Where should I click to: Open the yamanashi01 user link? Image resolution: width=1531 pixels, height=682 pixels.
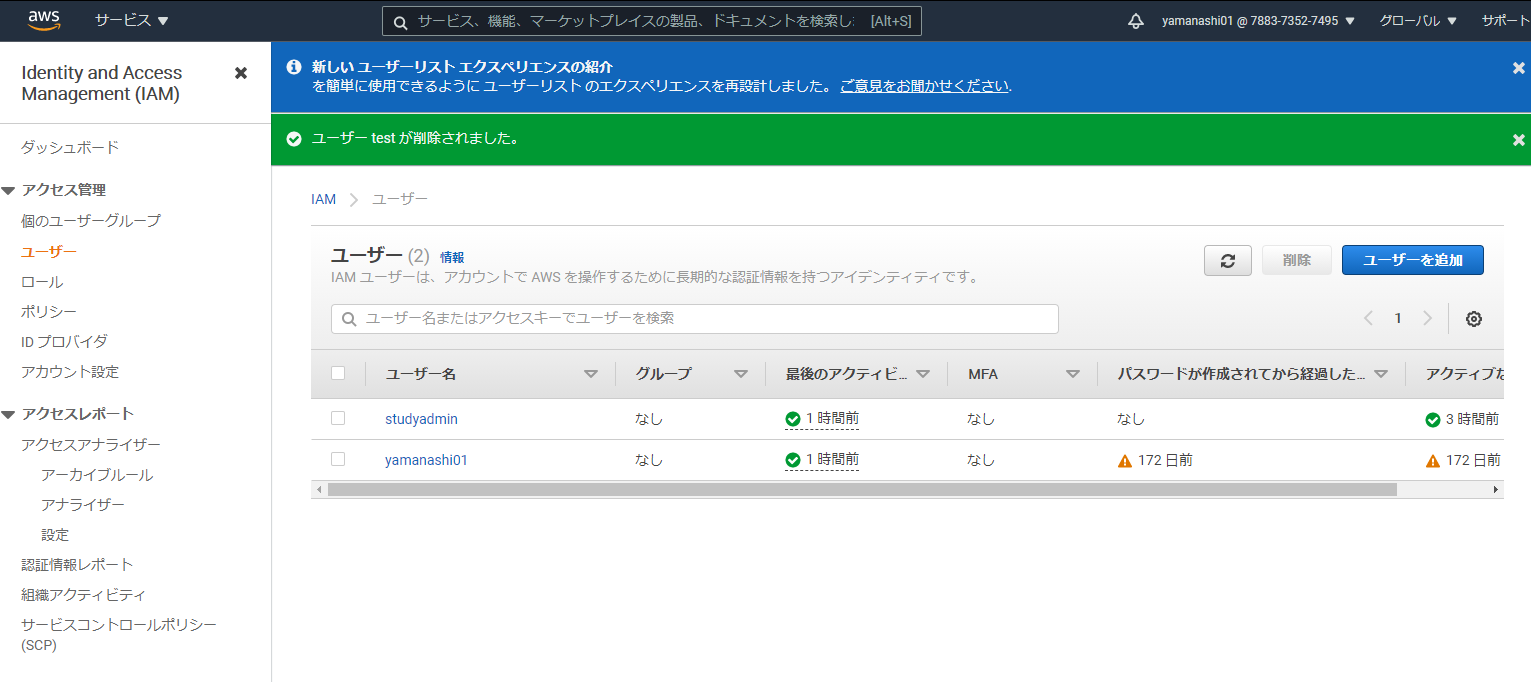(x=426, y=460)
